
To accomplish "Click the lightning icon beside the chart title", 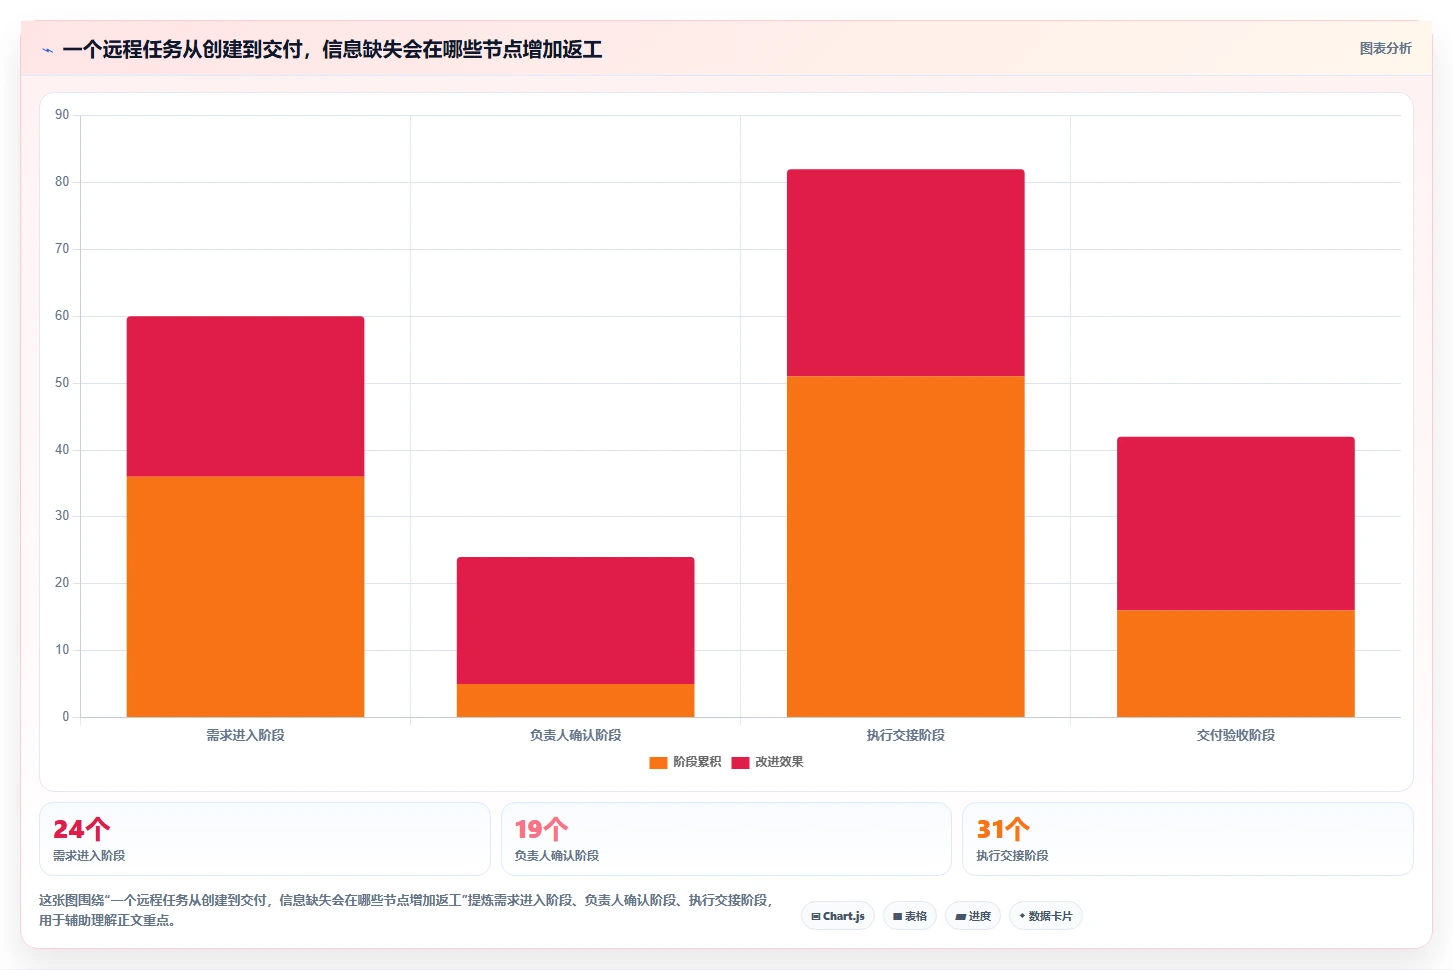I will tap(47, 50).
